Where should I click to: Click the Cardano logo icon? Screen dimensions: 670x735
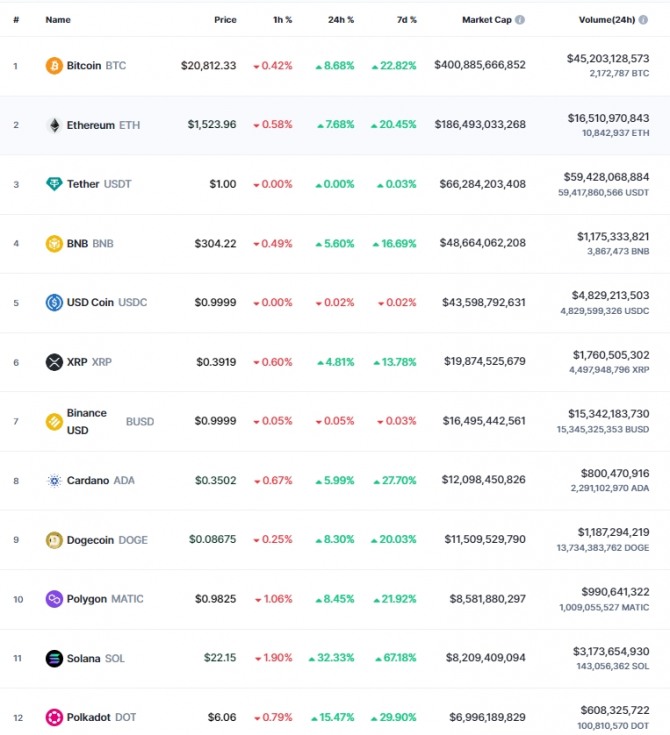click(54, 480)
